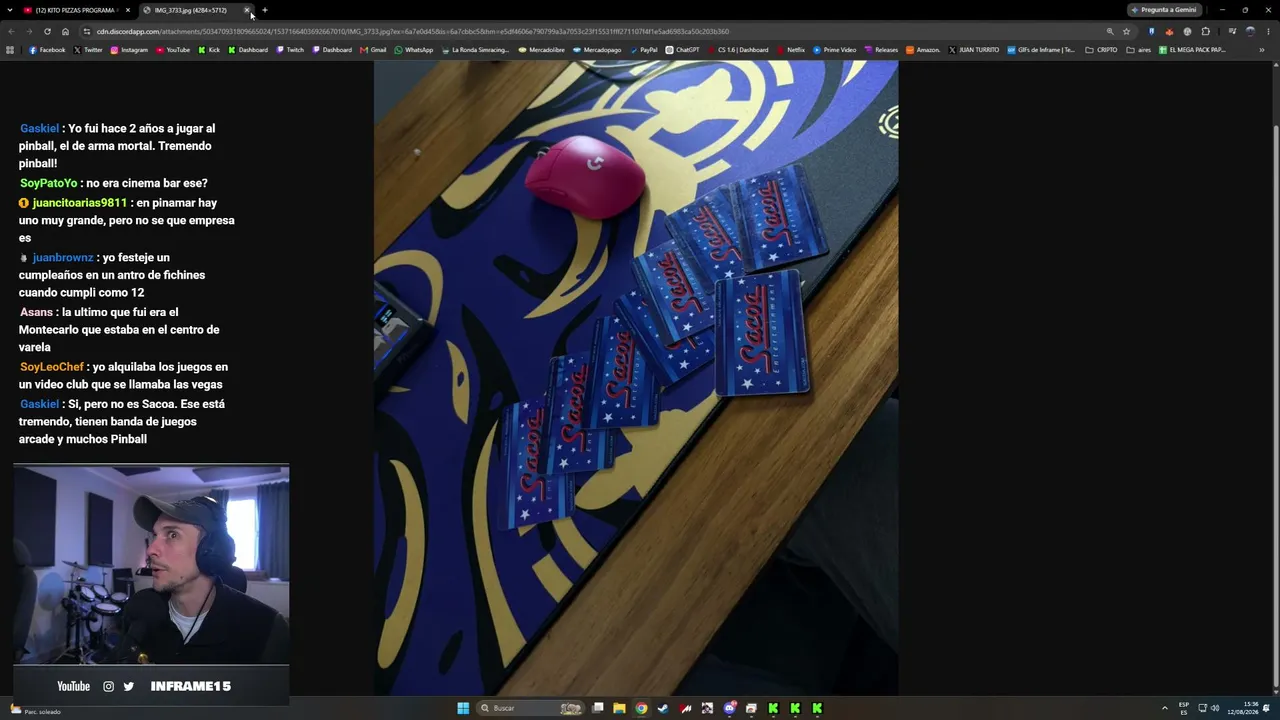Open the apps grid shortcut
The height and width of the screenshot is (720, 1280).
(x=10, y=50)
